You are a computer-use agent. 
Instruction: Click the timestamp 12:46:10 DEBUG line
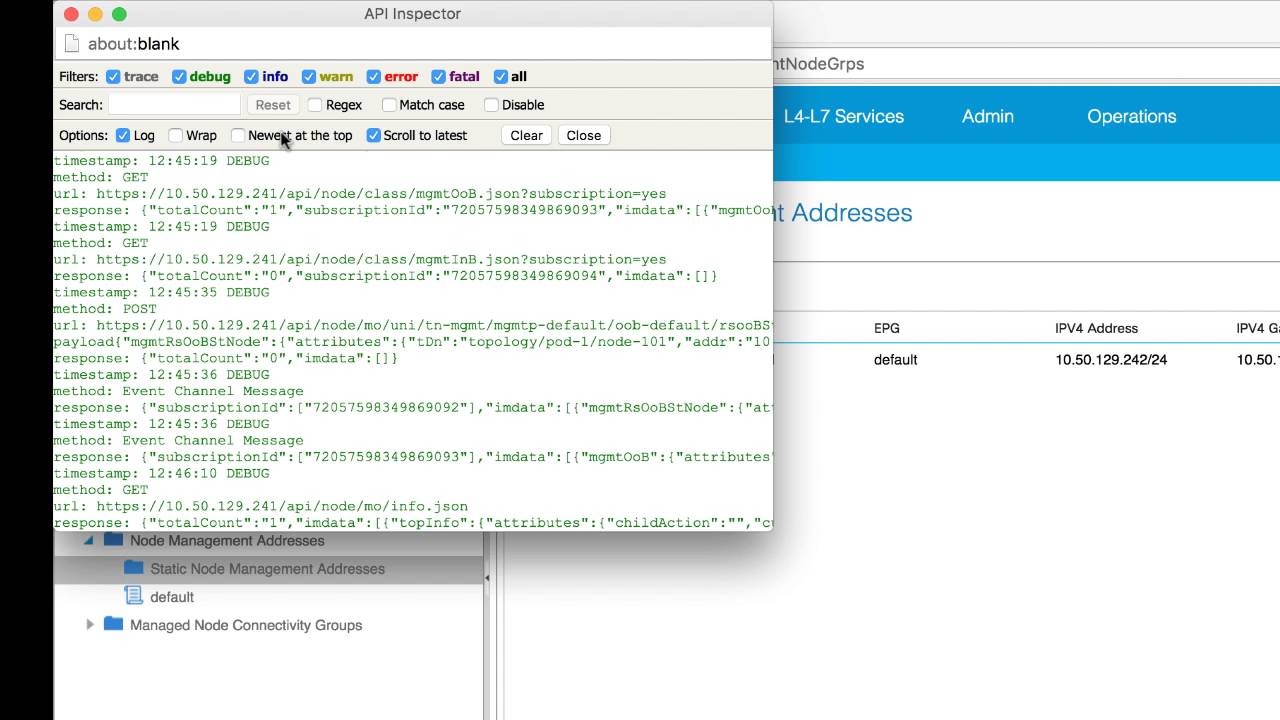161,474
